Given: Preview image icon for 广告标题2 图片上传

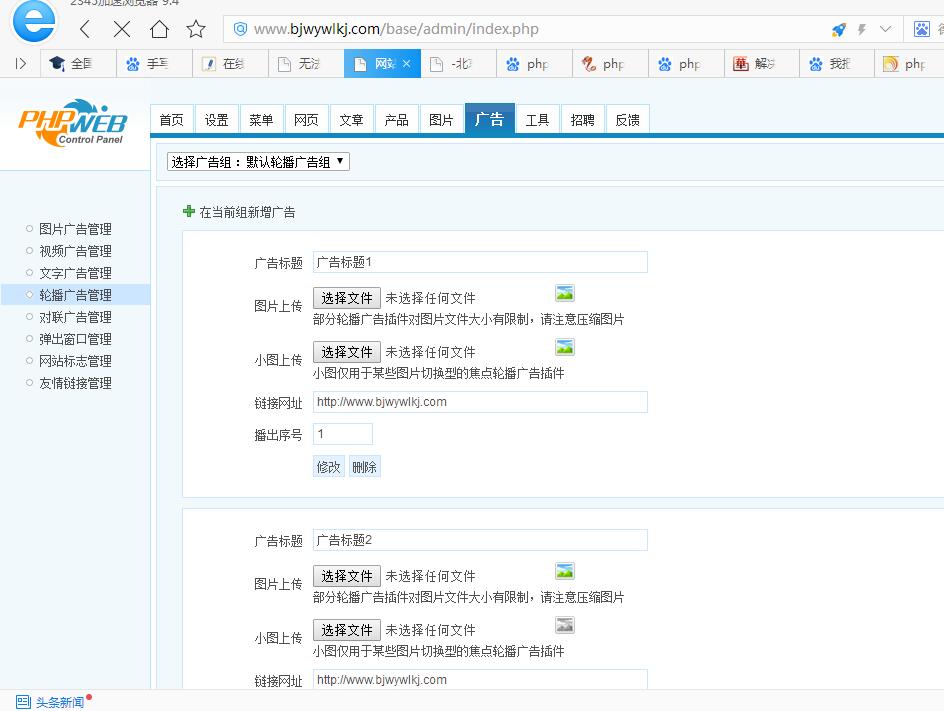Looking at the screenshot, I should coord(565,571).
